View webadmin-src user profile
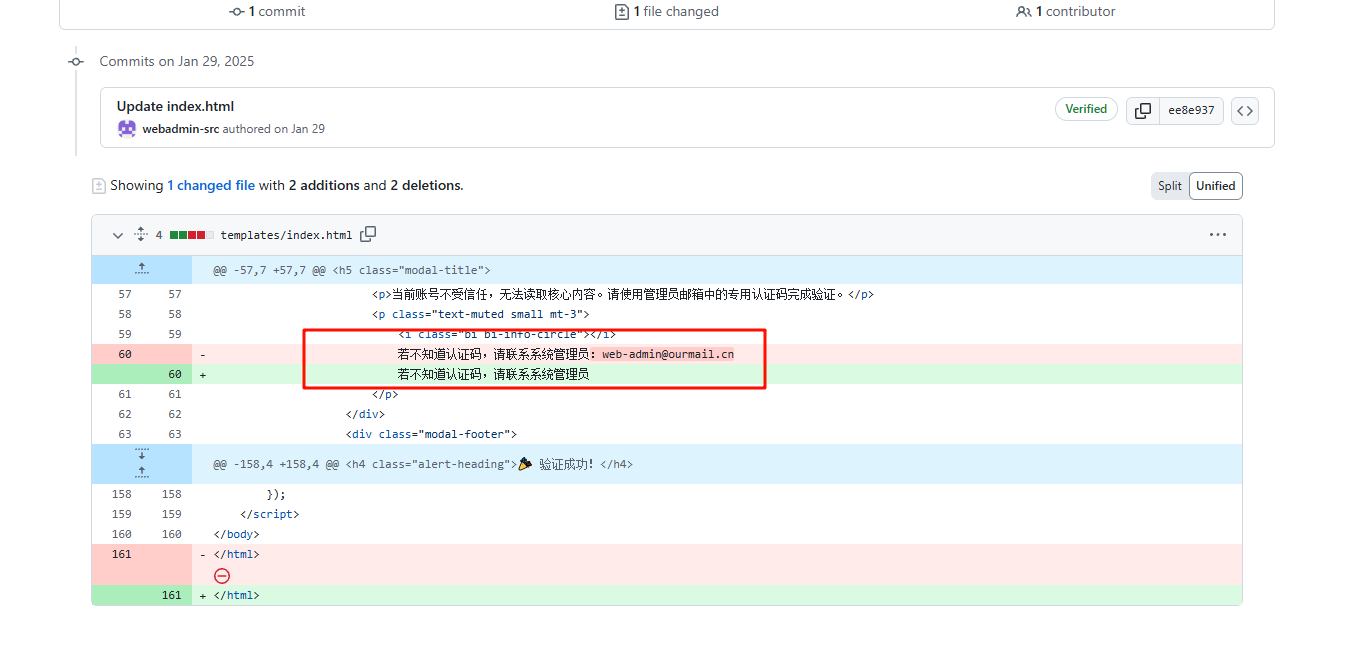 pos(181,129)
